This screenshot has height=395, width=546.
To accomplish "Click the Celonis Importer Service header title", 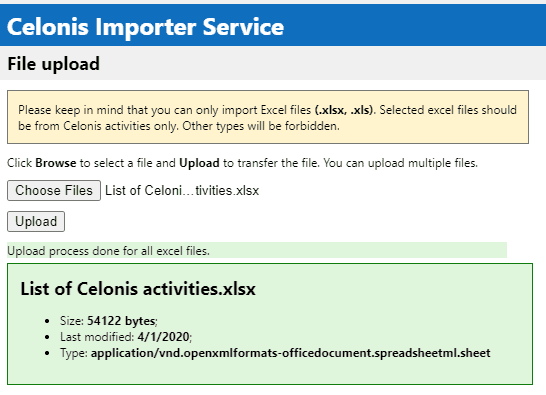I will pos(145,26).
